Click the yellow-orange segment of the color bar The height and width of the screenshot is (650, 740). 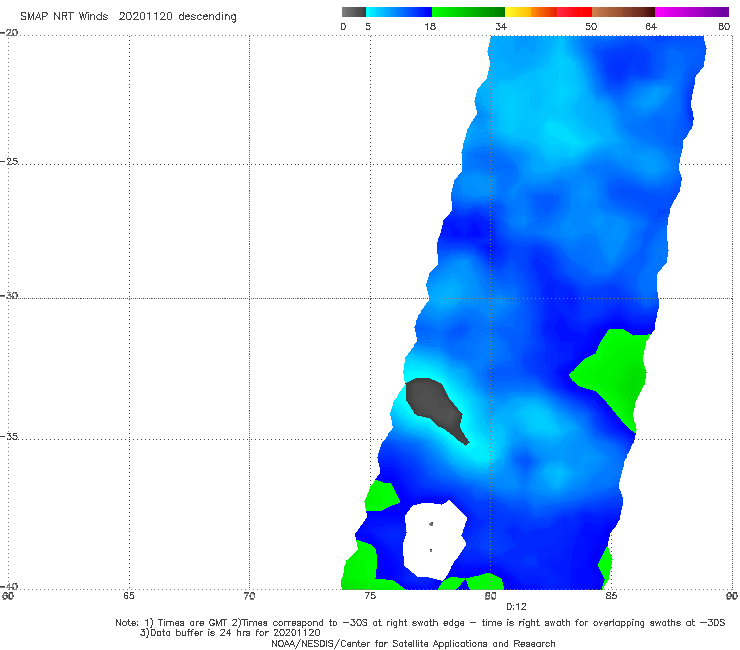(x=531, y=12)
